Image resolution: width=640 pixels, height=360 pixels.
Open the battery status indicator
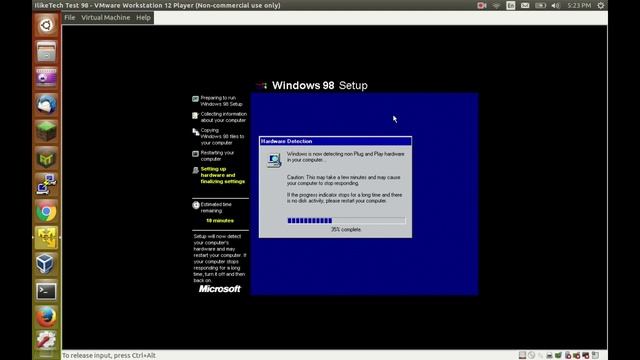[540, 5]
